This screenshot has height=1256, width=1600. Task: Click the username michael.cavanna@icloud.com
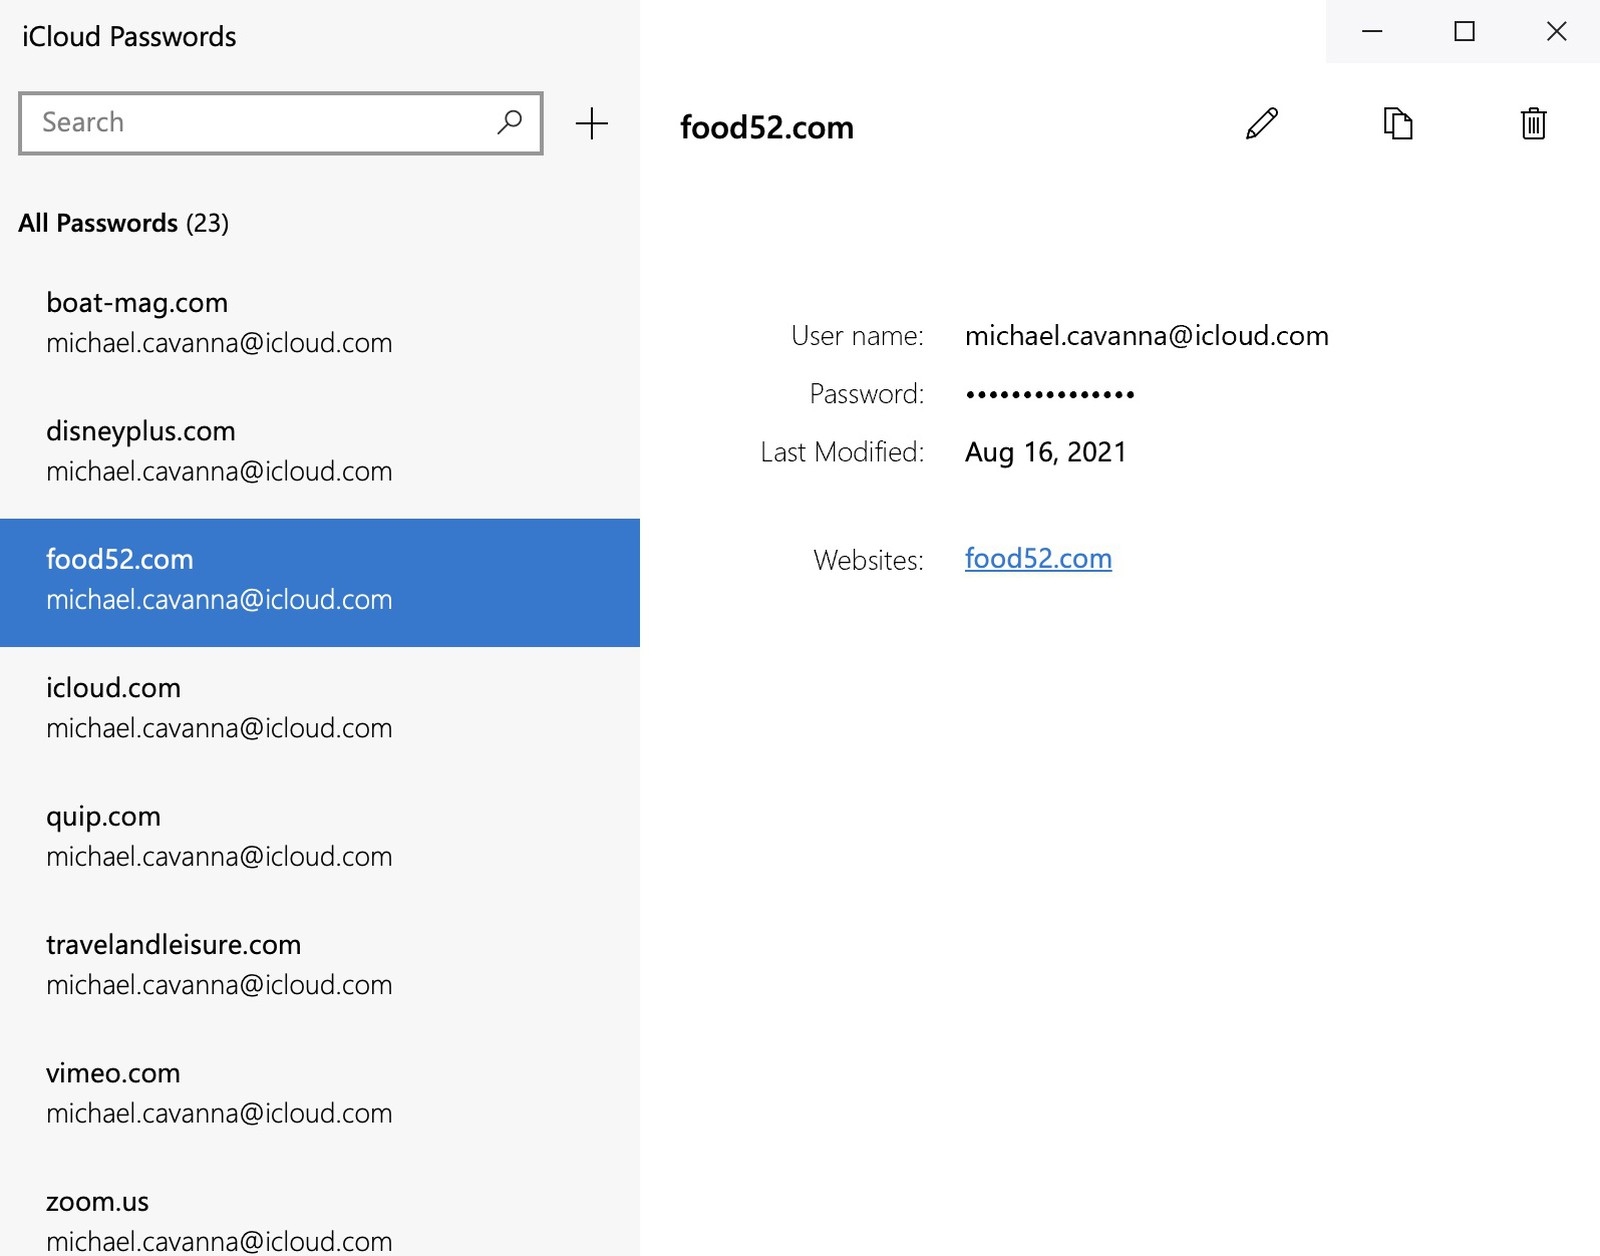pos(1147,336)
